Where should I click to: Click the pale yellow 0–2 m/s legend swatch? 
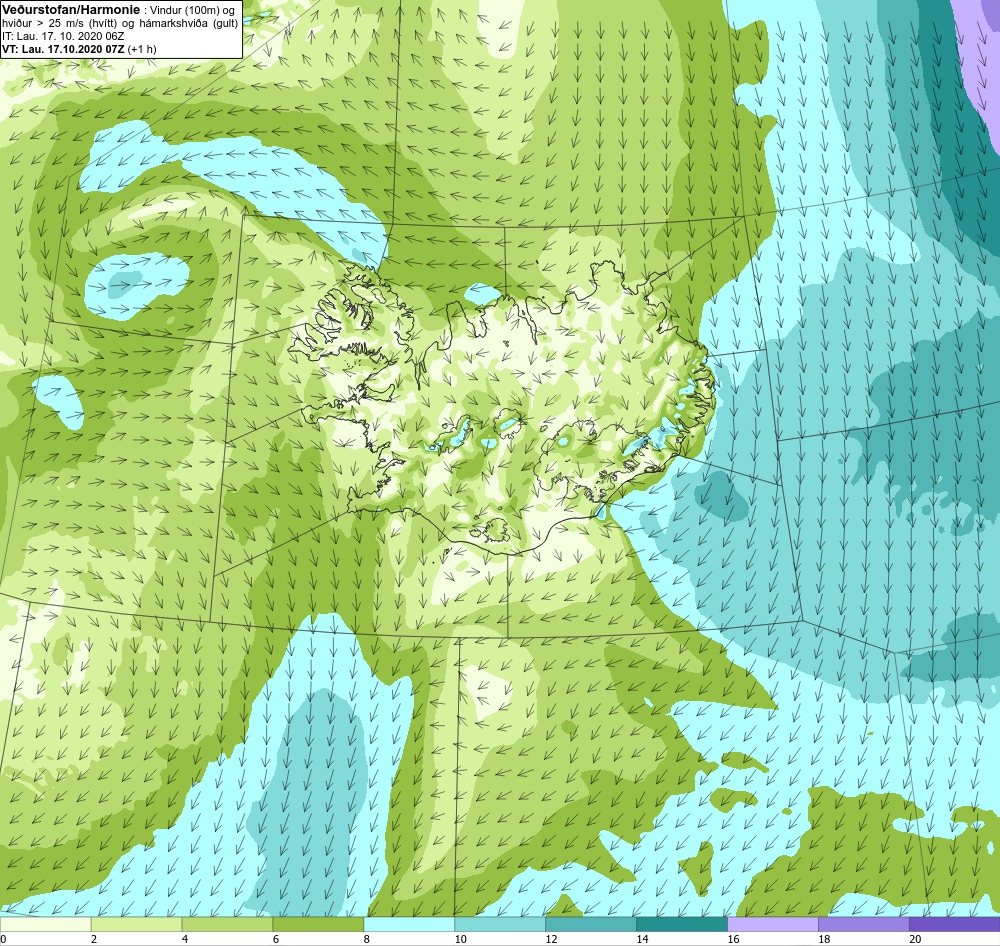coord(45,924)
